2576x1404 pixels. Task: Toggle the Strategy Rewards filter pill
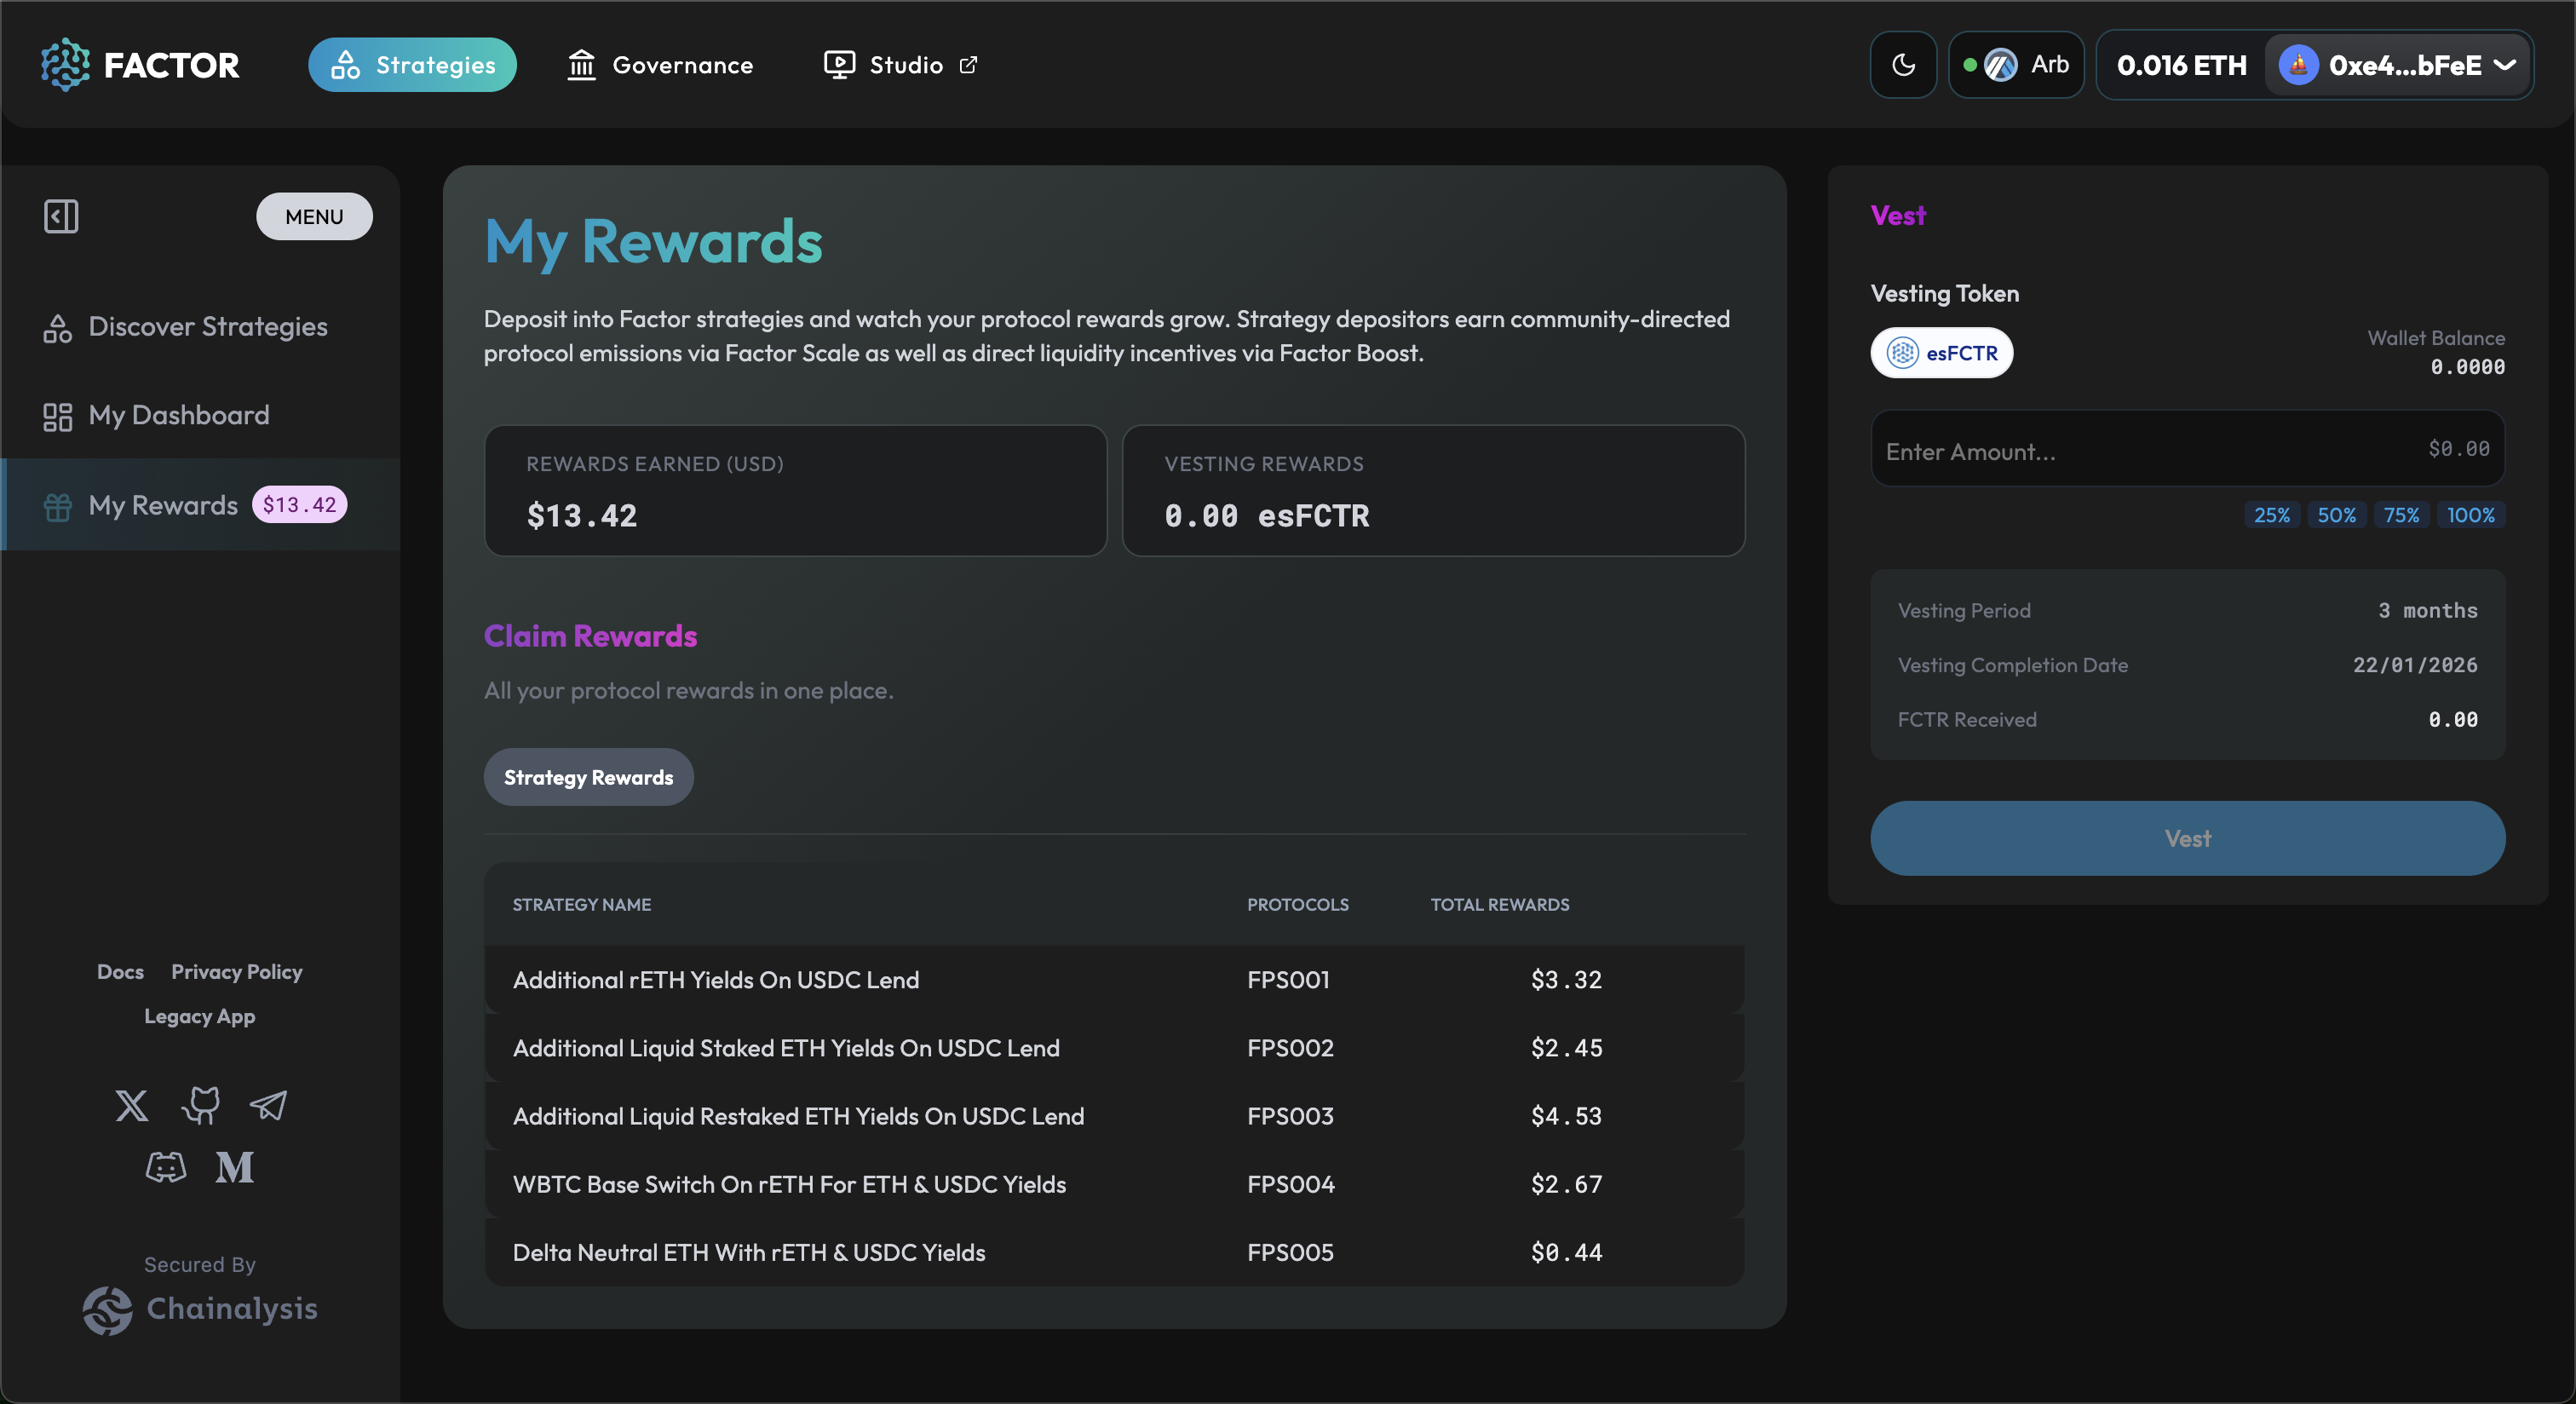click(588, 777)
